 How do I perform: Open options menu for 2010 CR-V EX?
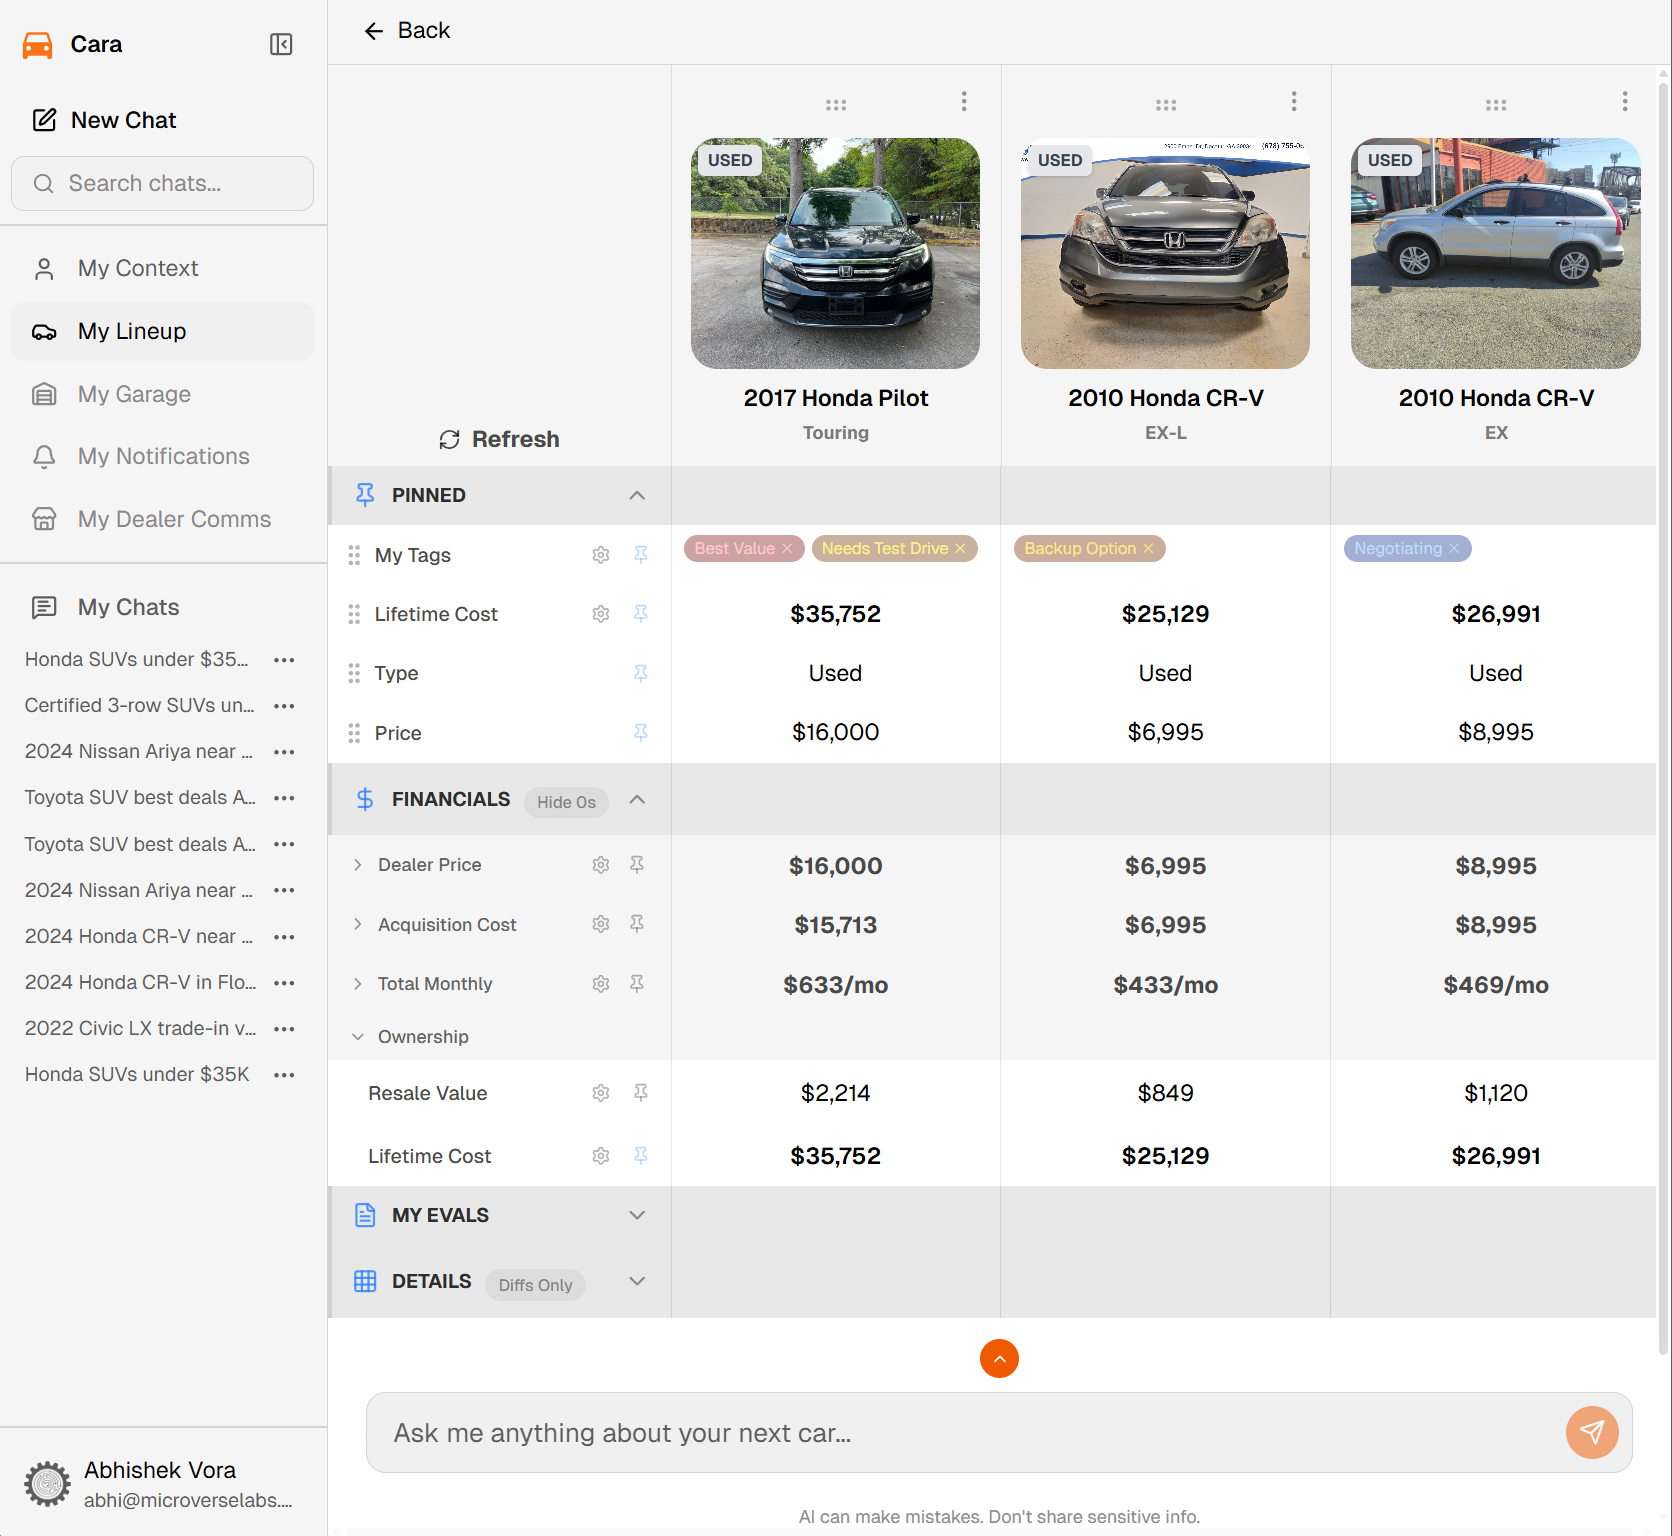[x=1625, y=101]
